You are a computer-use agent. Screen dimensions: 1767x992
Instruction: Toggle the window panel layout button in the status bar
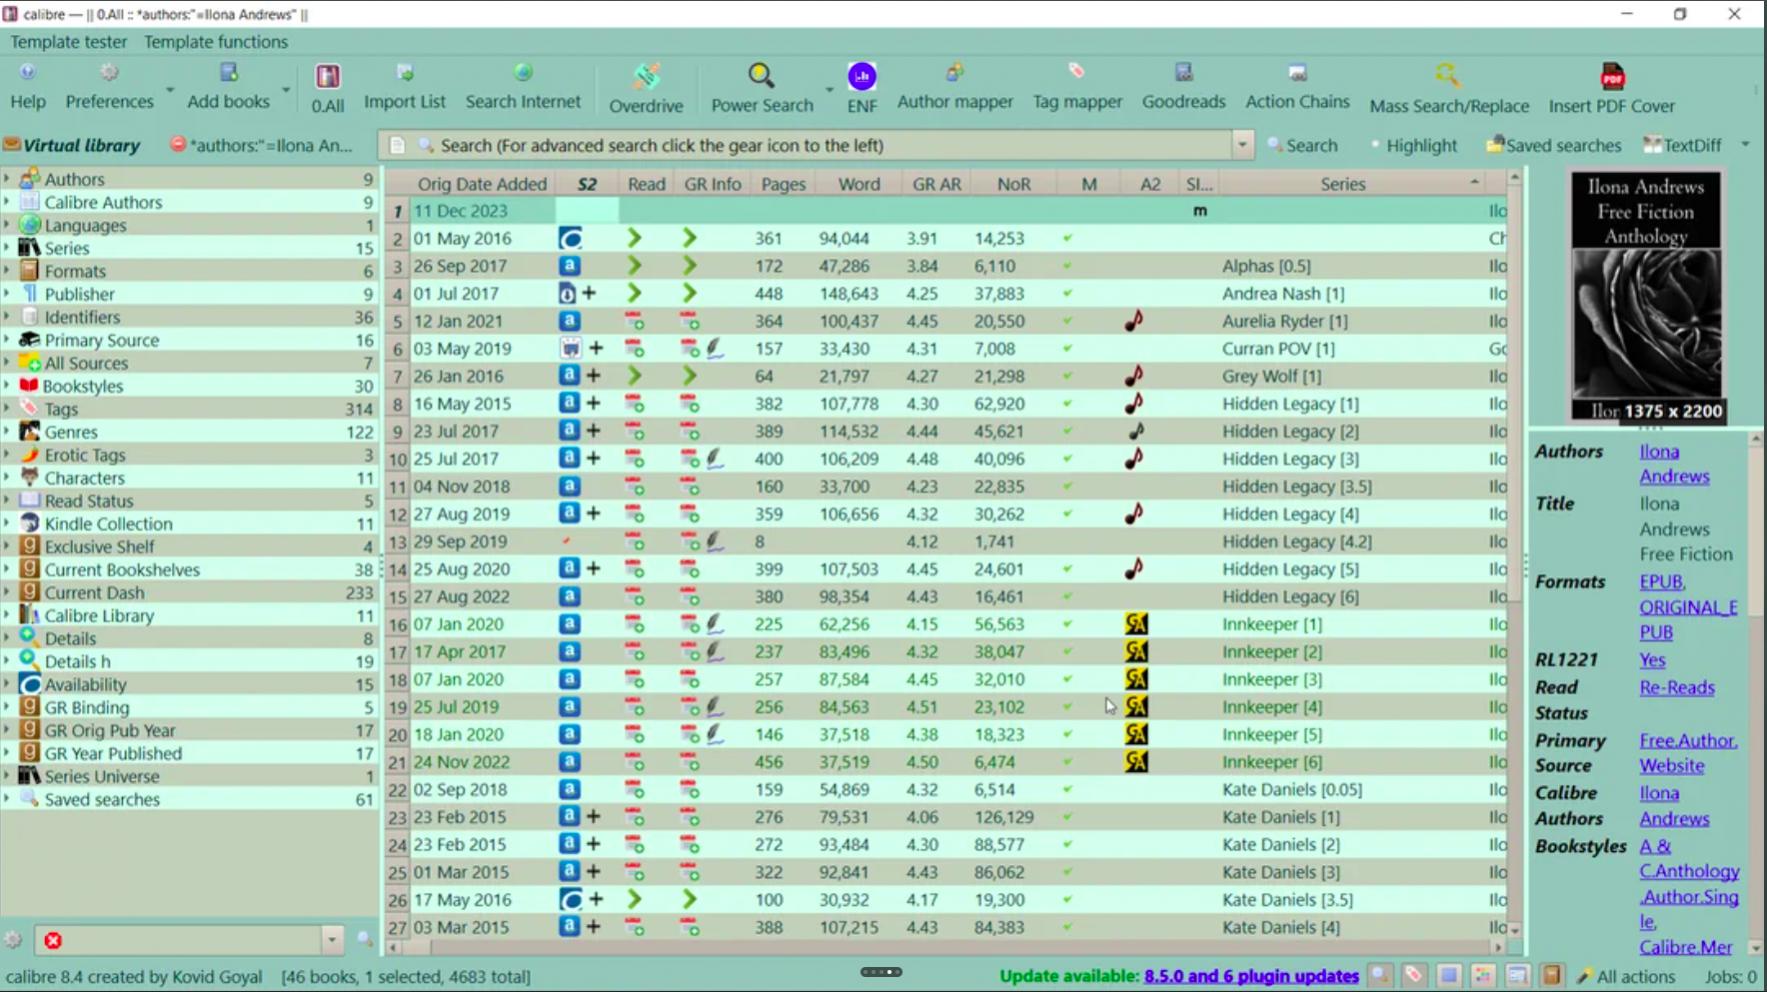(1517, 975)
